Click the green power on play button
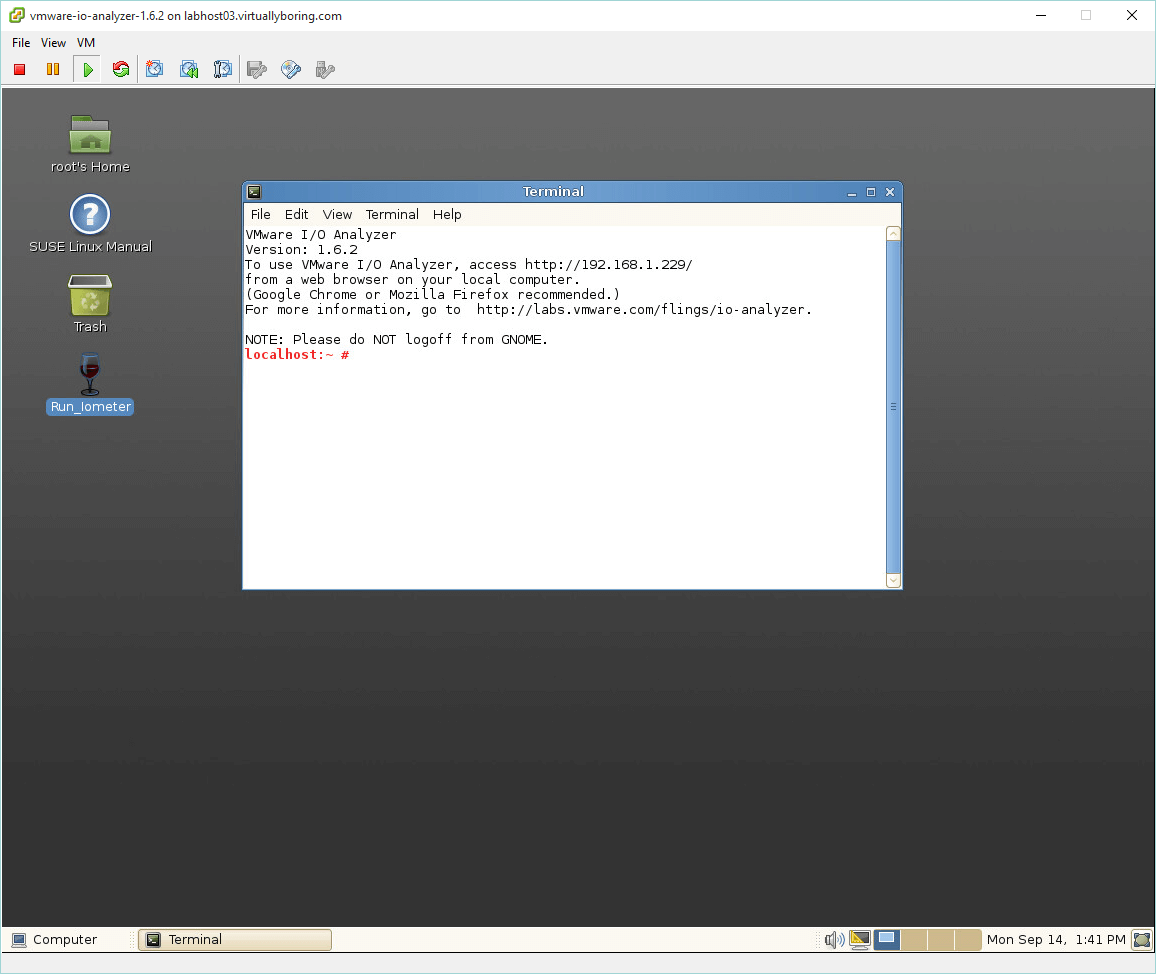Viewport: 1156px width, 974px height. (x=88, y=69)
